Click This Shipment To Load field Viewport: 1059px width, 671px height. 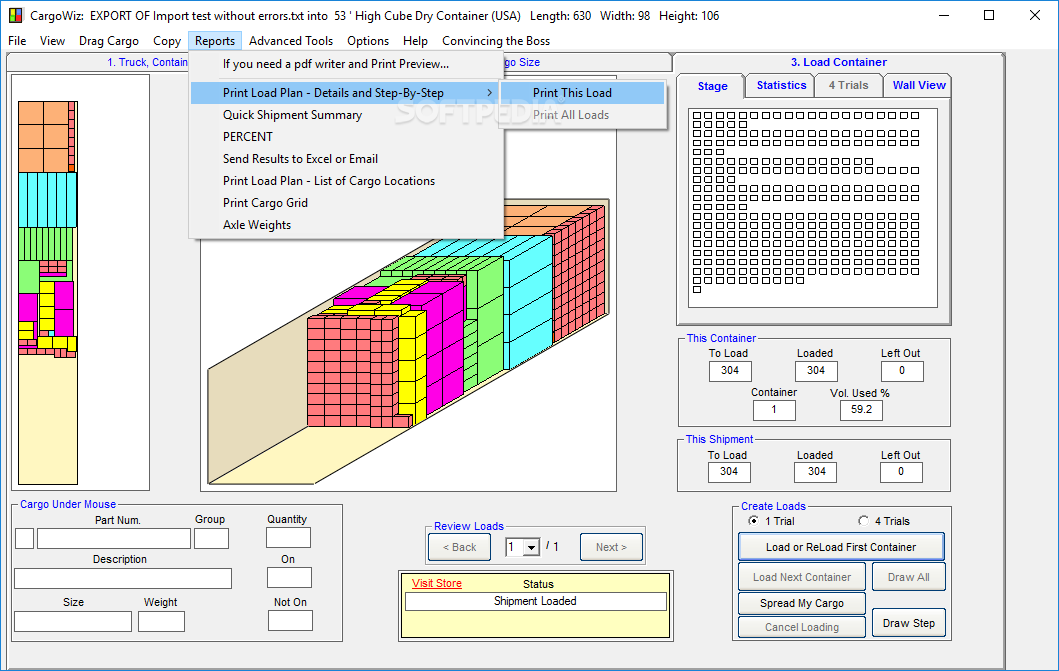(x=729, y=473)
